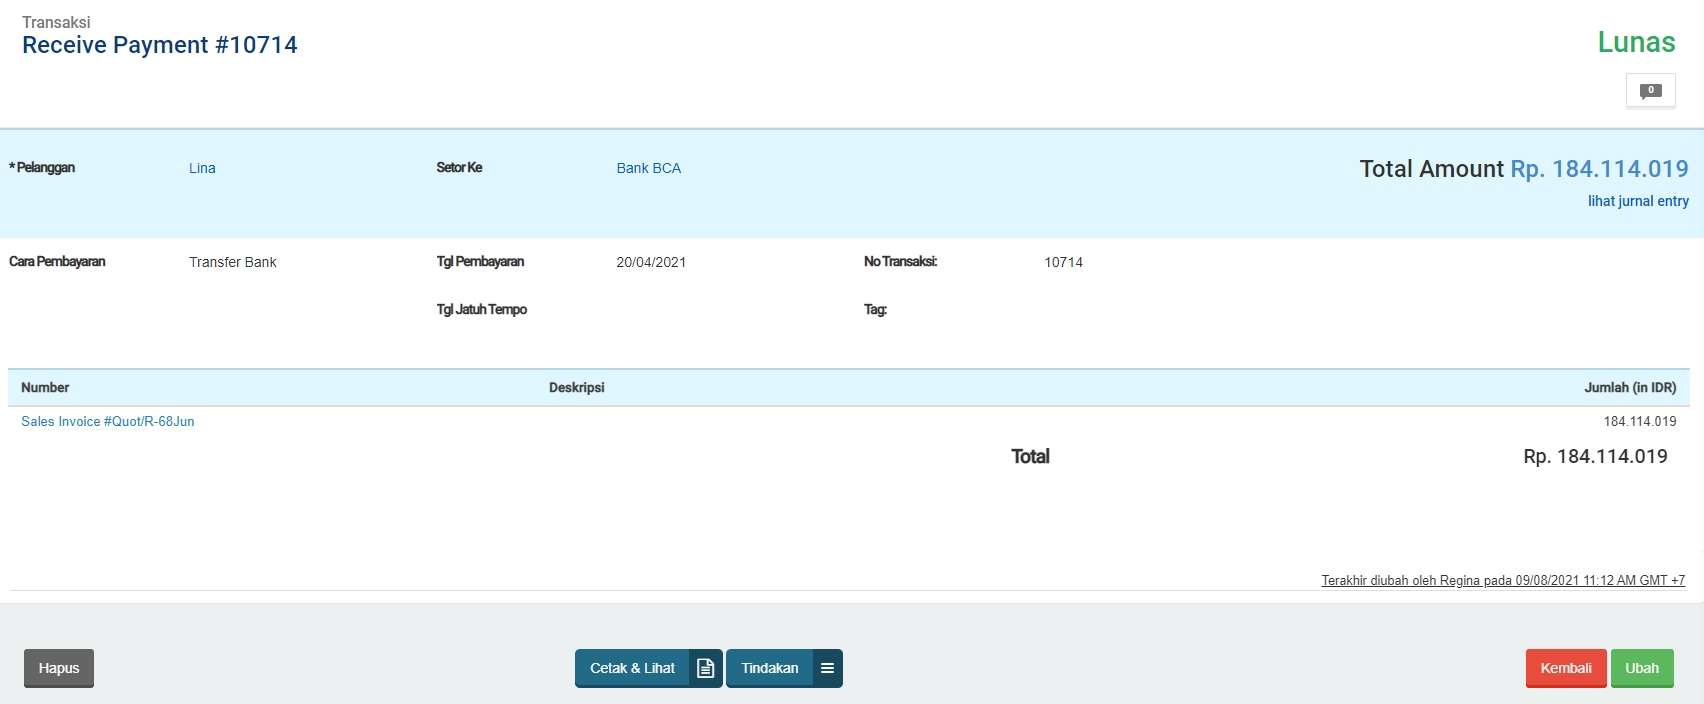
Task: Select the Tgl Pembayaran label
Action: click(480, 261)
